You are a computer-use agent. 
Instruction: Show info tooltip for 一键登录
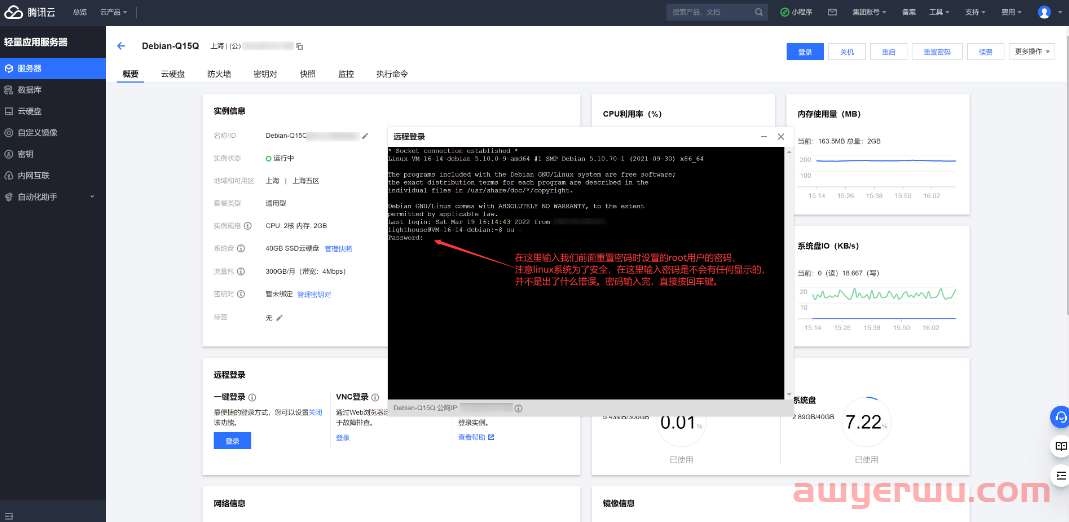[252, 397]
